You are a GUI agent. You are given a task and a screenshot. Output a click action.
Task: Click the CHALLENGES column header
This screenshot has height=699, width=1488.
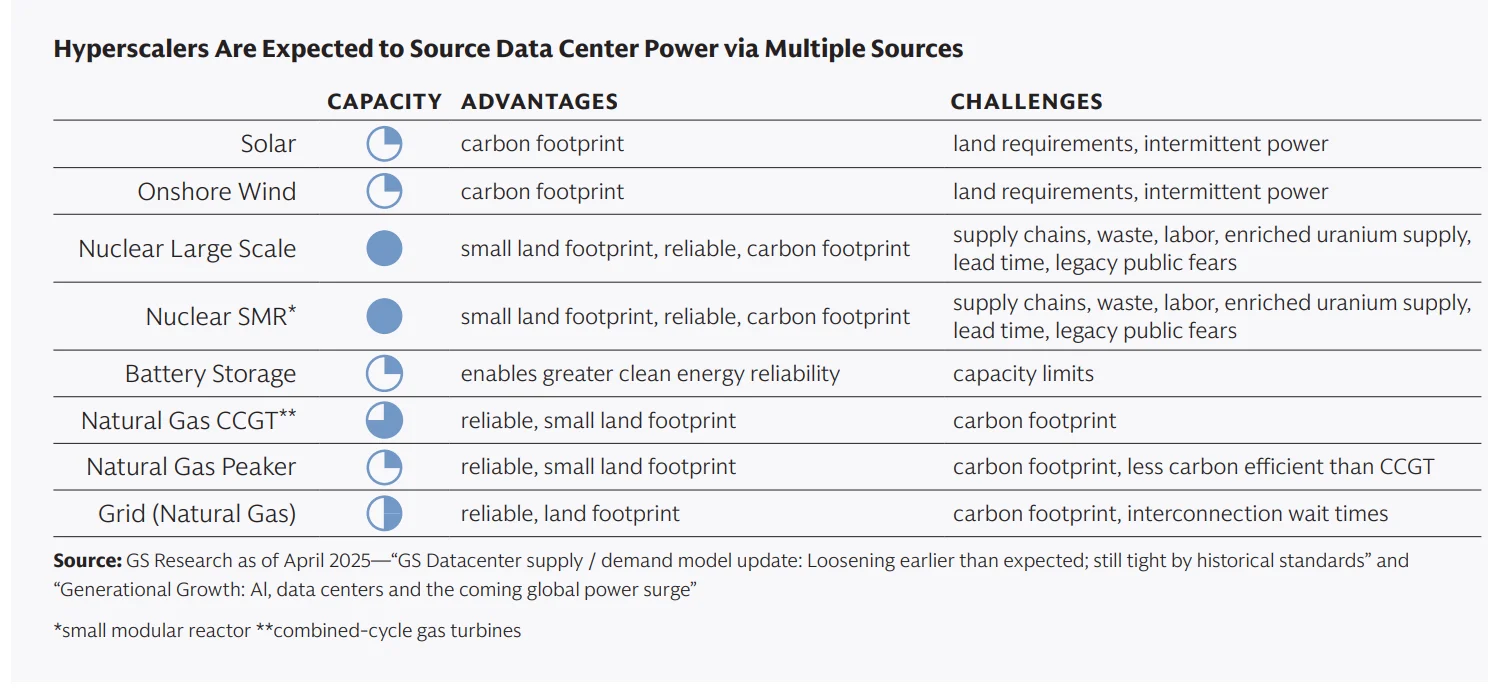point(1026,102)
